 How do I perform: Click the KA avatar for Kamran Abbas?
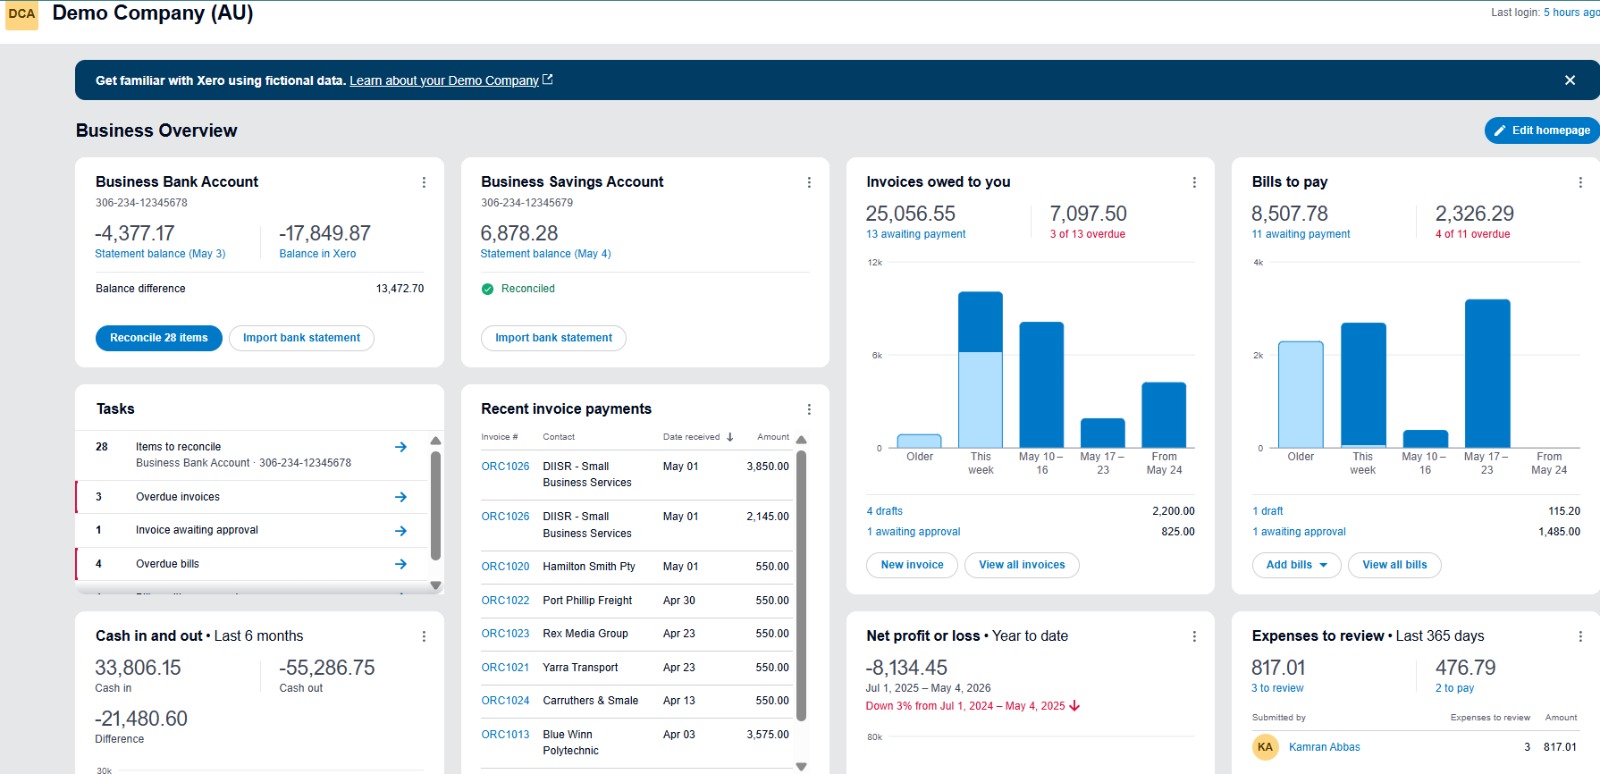(1265, 747)
